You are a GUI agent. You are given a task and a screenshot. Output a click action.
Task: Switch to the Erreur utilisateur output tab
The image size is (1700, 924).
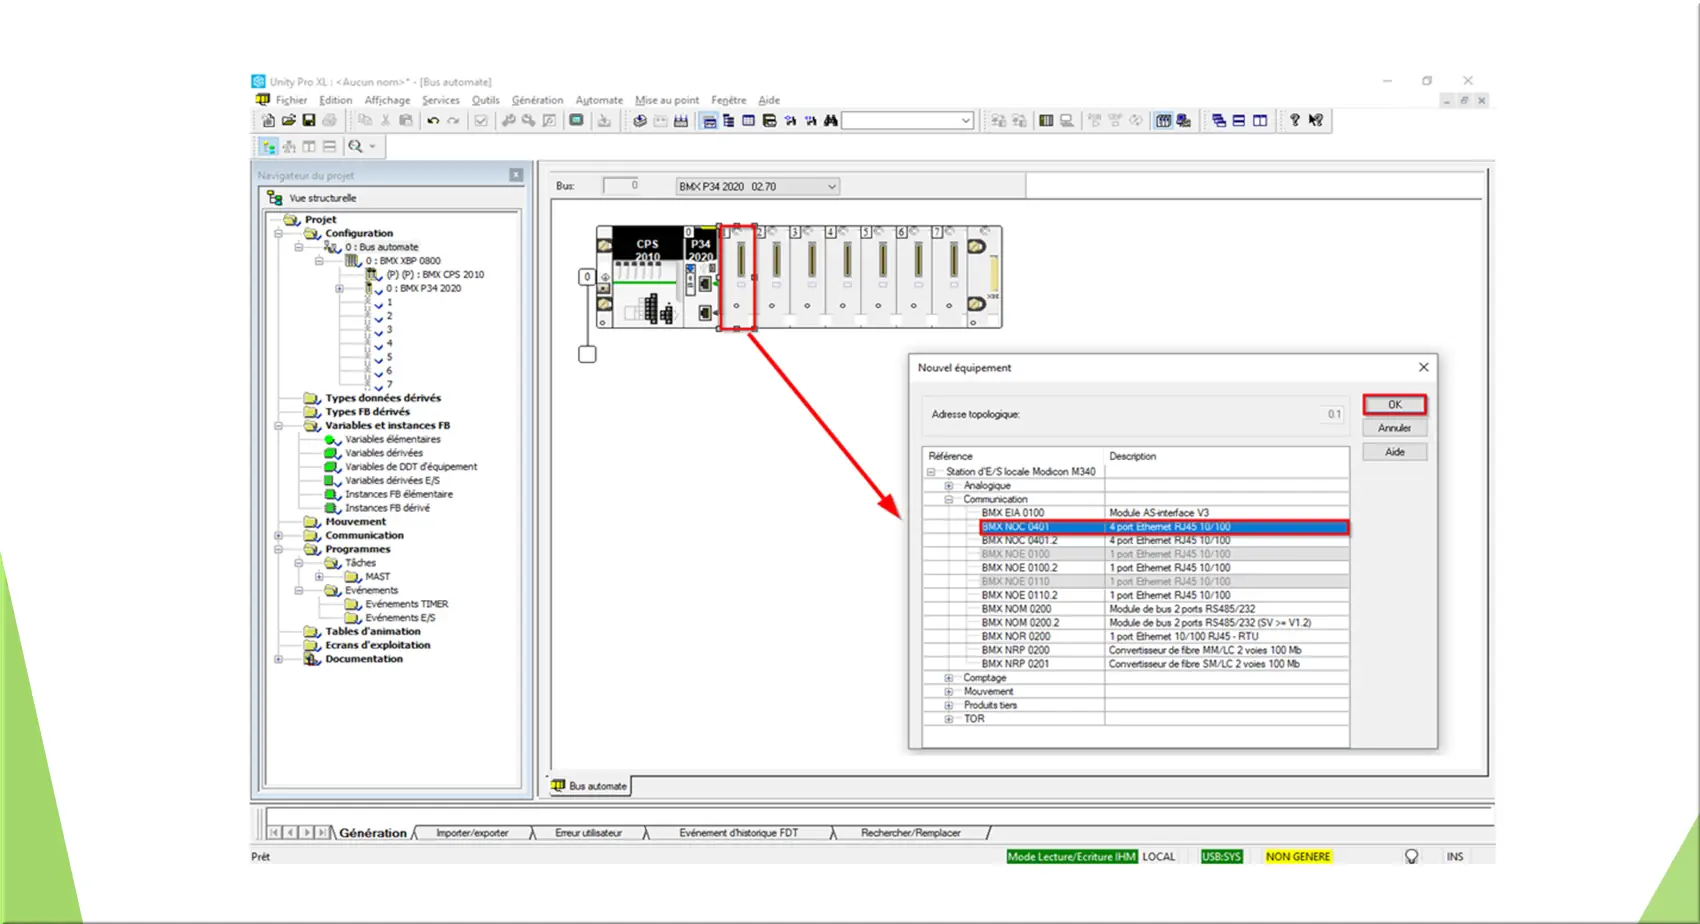pos(588,833)
